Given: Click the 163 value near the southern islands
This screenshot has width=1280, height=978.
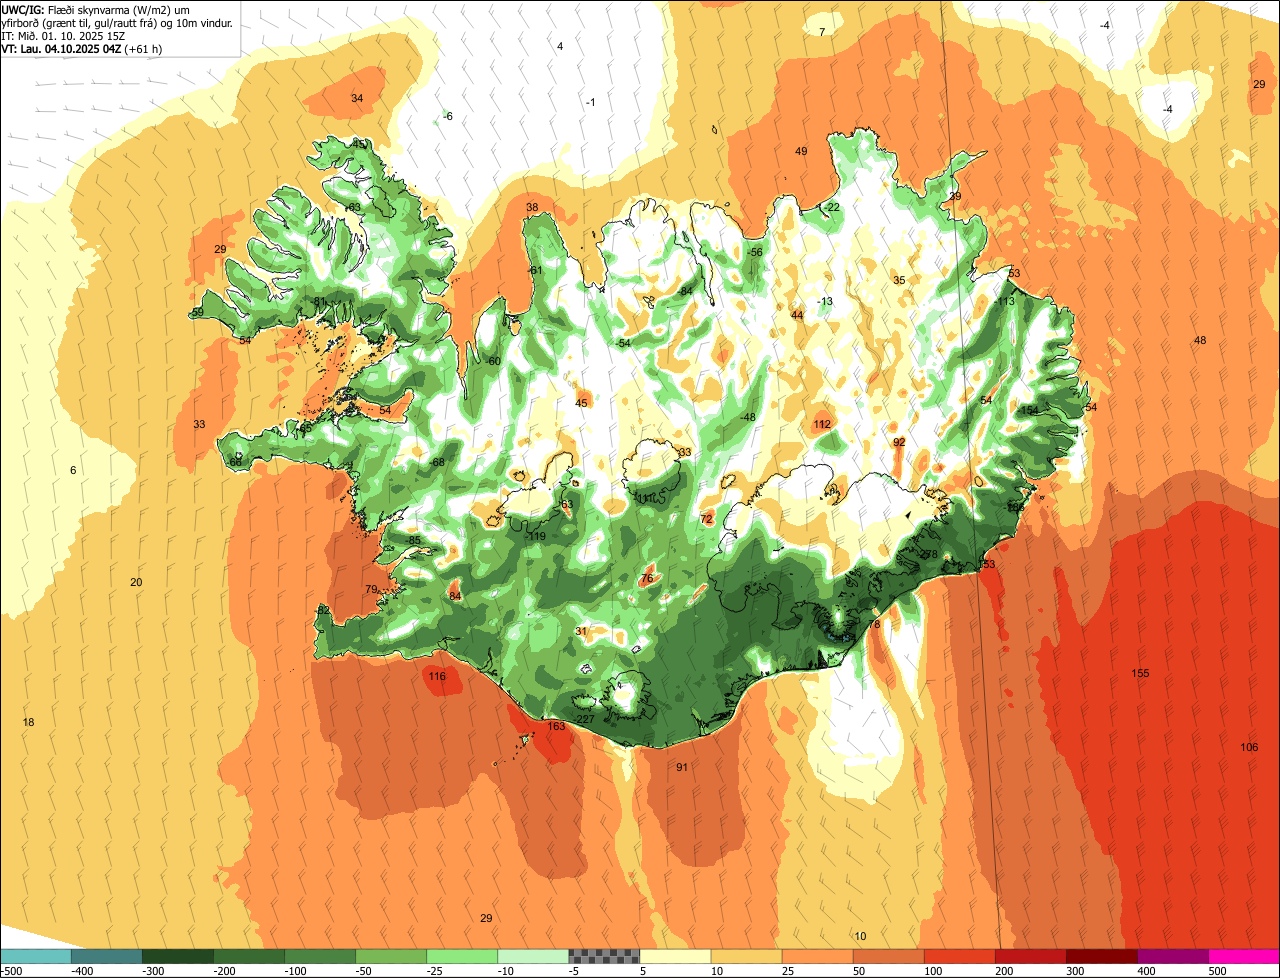Looking at the screenshot, I should pyautogui.click(x=557, y=726).
